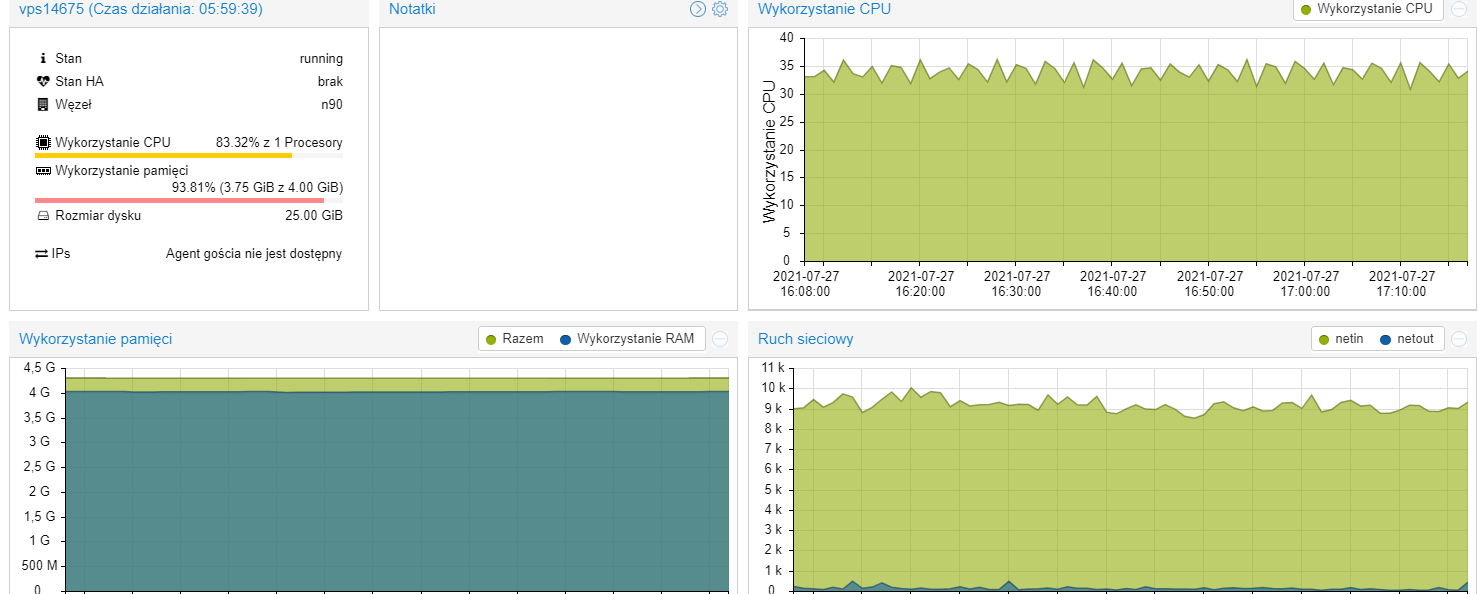The height and width of the screenshot is (594, 1479).
Task: Click the memory module icon beside Wykorzystanie pamięci
Action: coord(43,171)
